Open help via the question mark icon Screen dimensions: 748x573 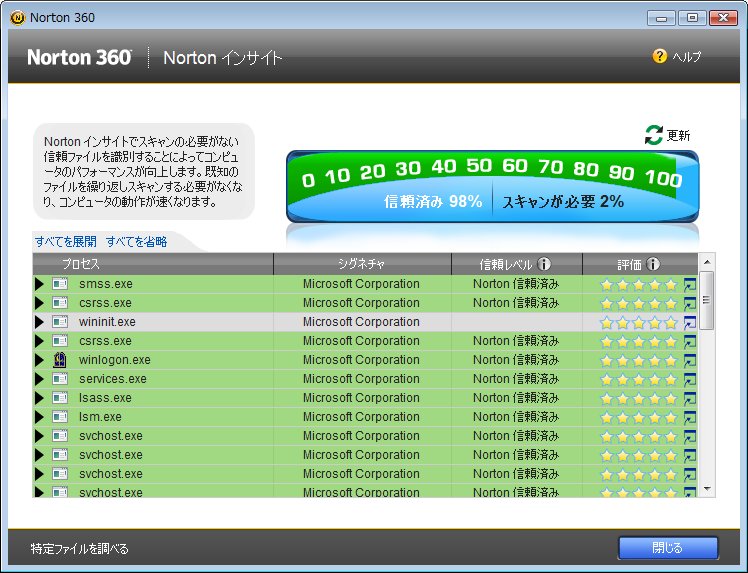659,56
